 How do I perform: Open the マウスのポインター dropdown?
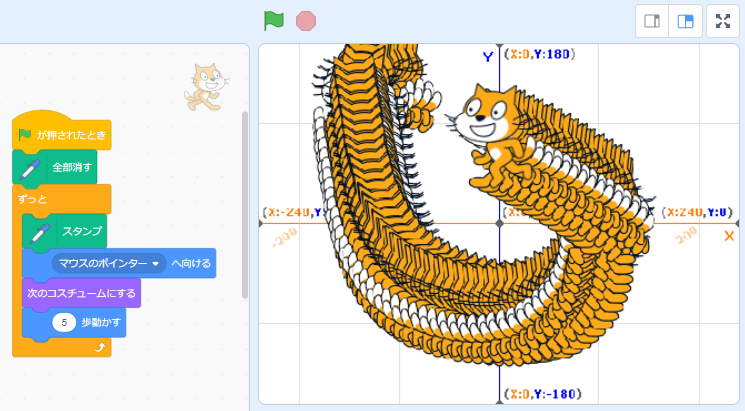tap(109, 263)
